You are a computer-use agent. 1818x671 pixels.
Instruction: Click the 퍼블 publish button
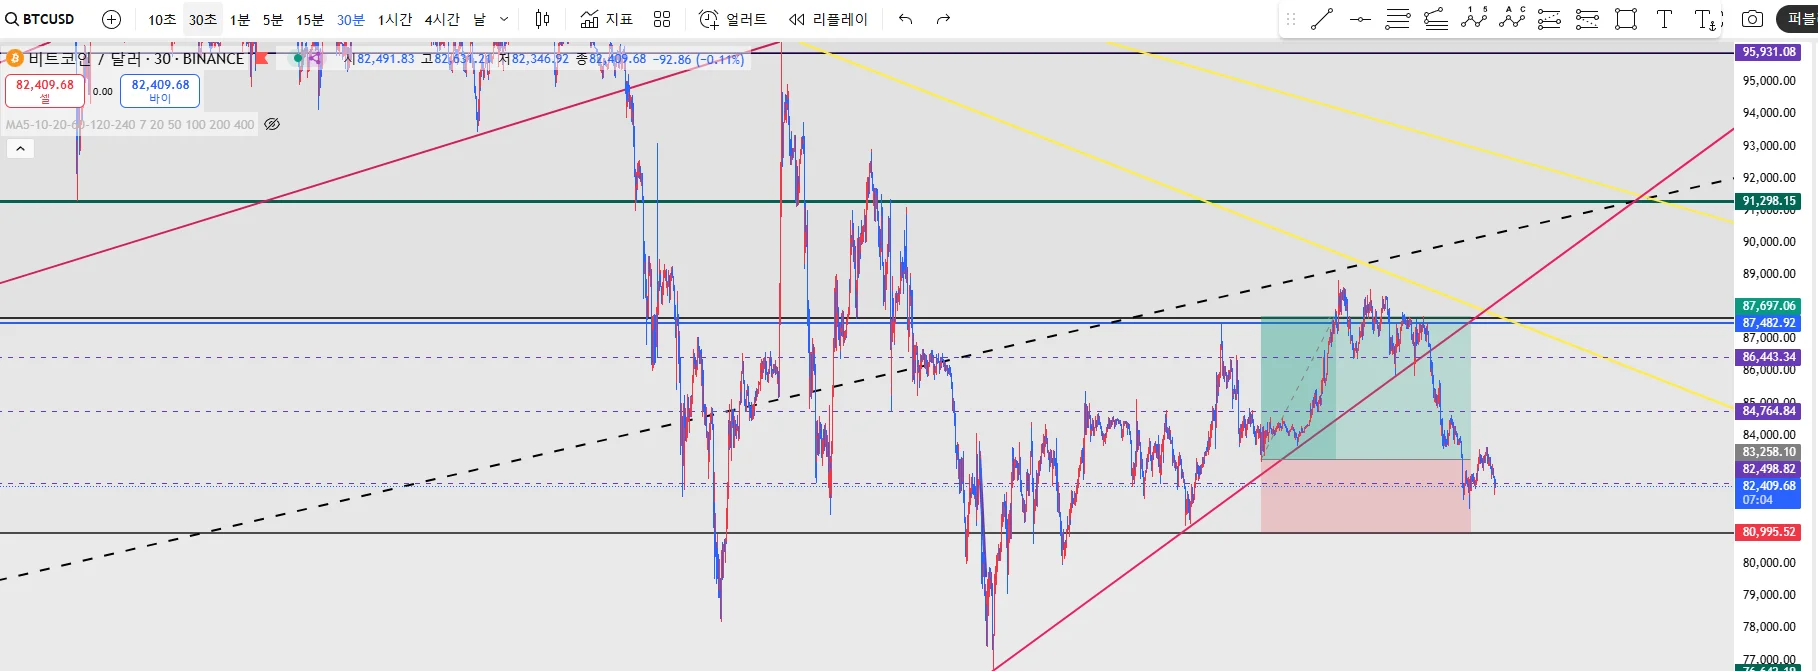click(1799, 19)
